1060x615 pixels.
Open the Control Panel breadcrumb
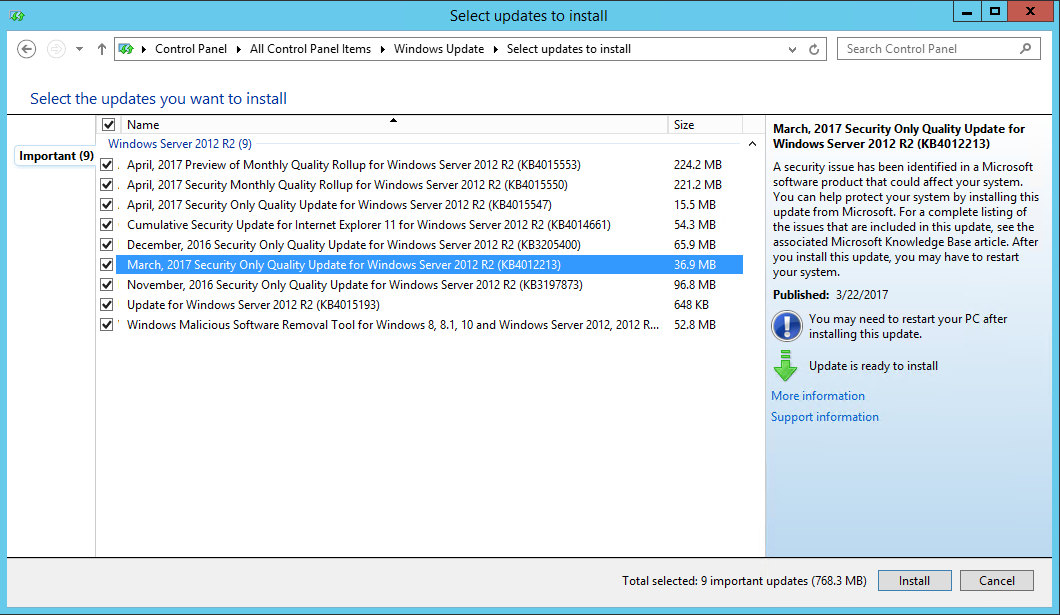191,49
